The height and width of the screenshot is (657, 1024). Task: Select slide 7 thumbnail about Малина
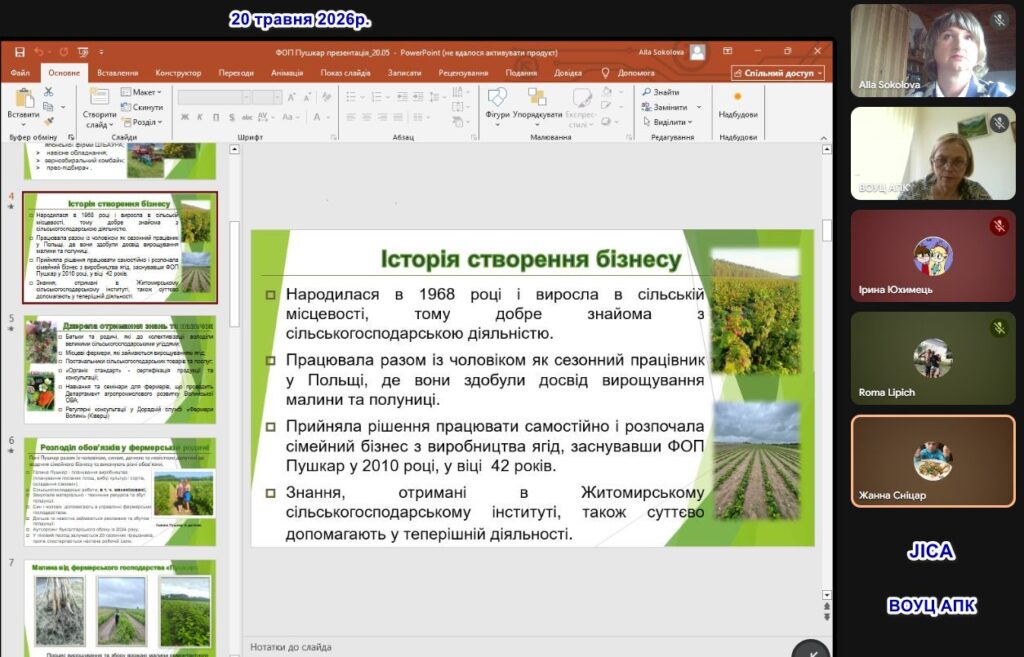[120, 607]
